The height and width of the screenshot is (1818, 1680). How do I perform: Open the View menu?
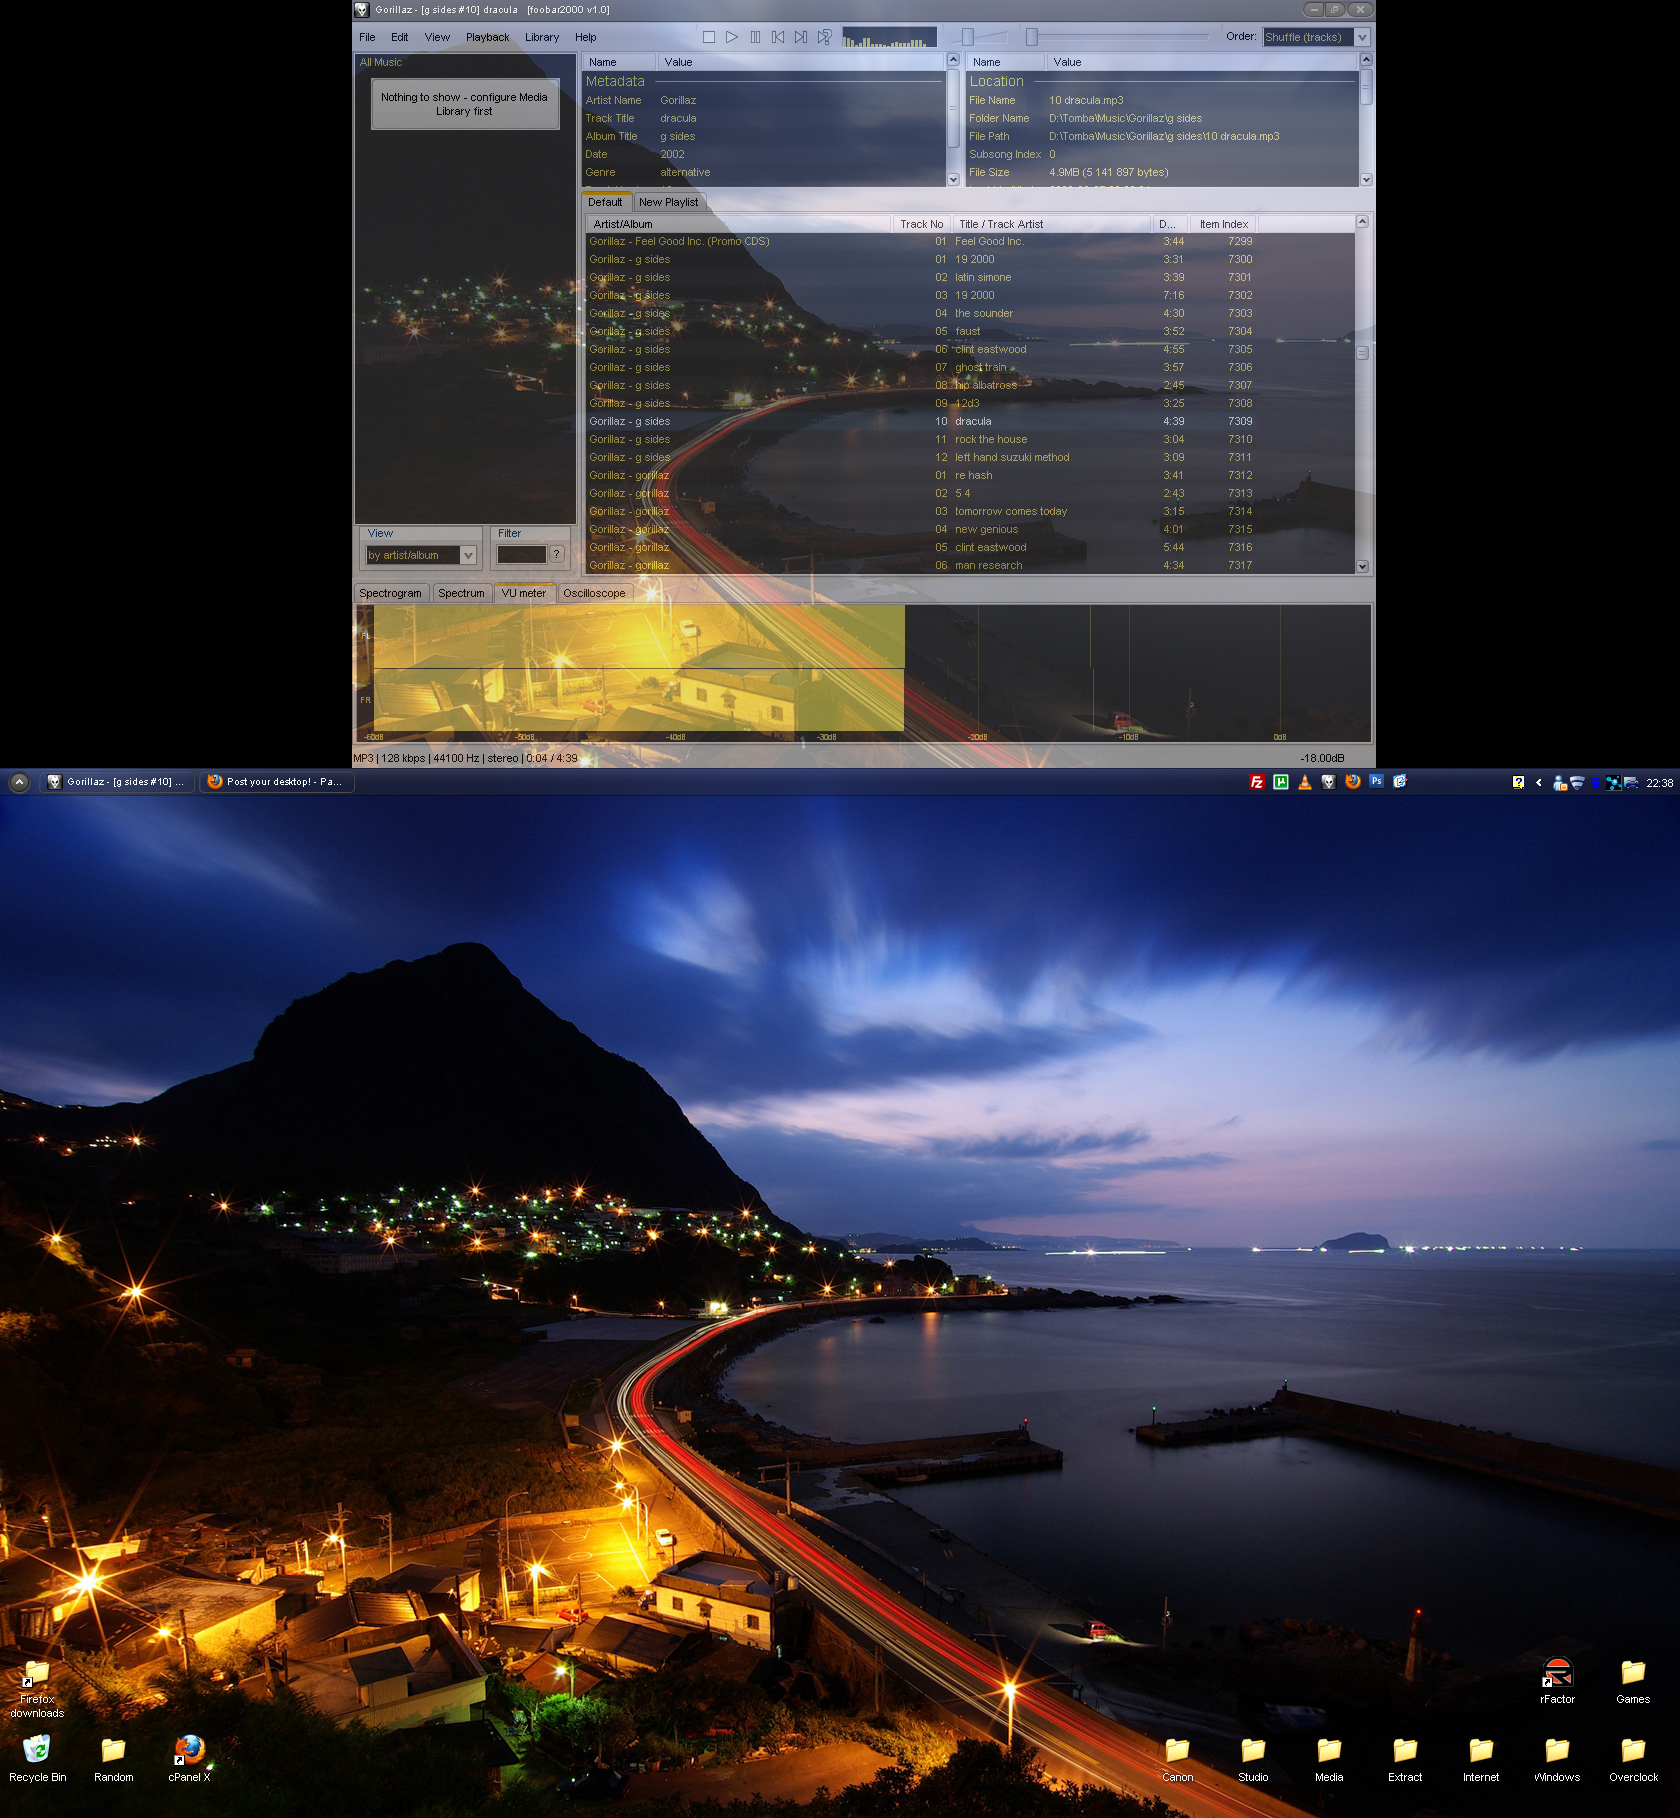coord(437,37)
